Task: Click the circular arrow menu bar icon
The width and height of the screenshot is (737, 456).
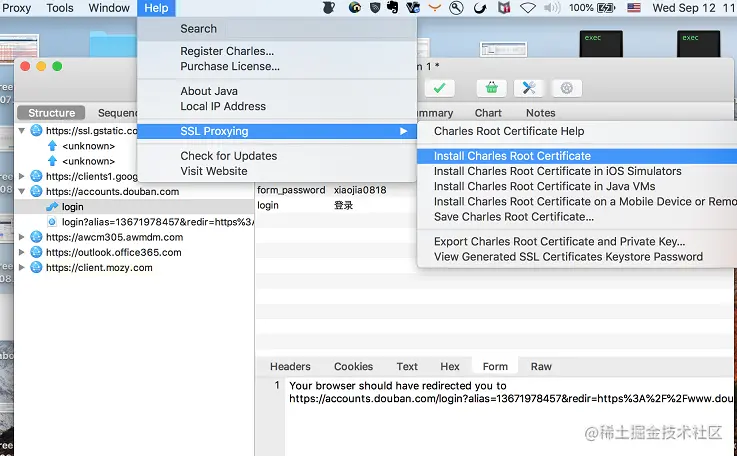Action: [x=480, y=8]
